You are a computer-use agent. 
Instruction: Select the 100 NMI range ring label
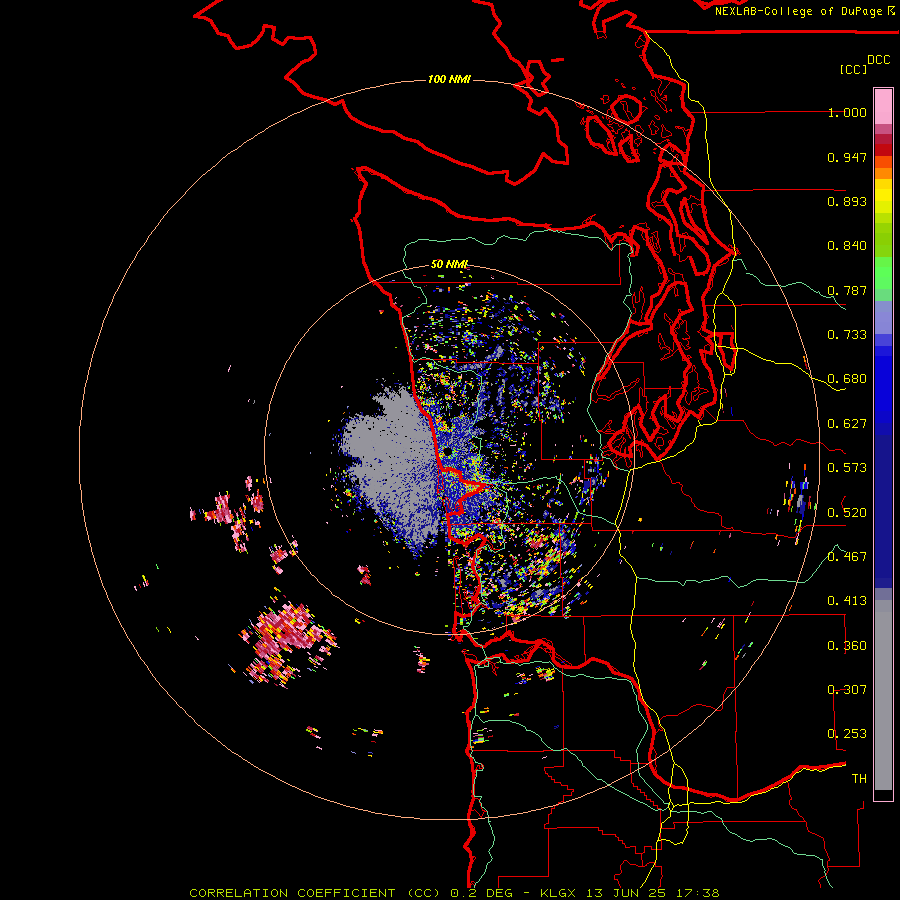tap(449, 79)
